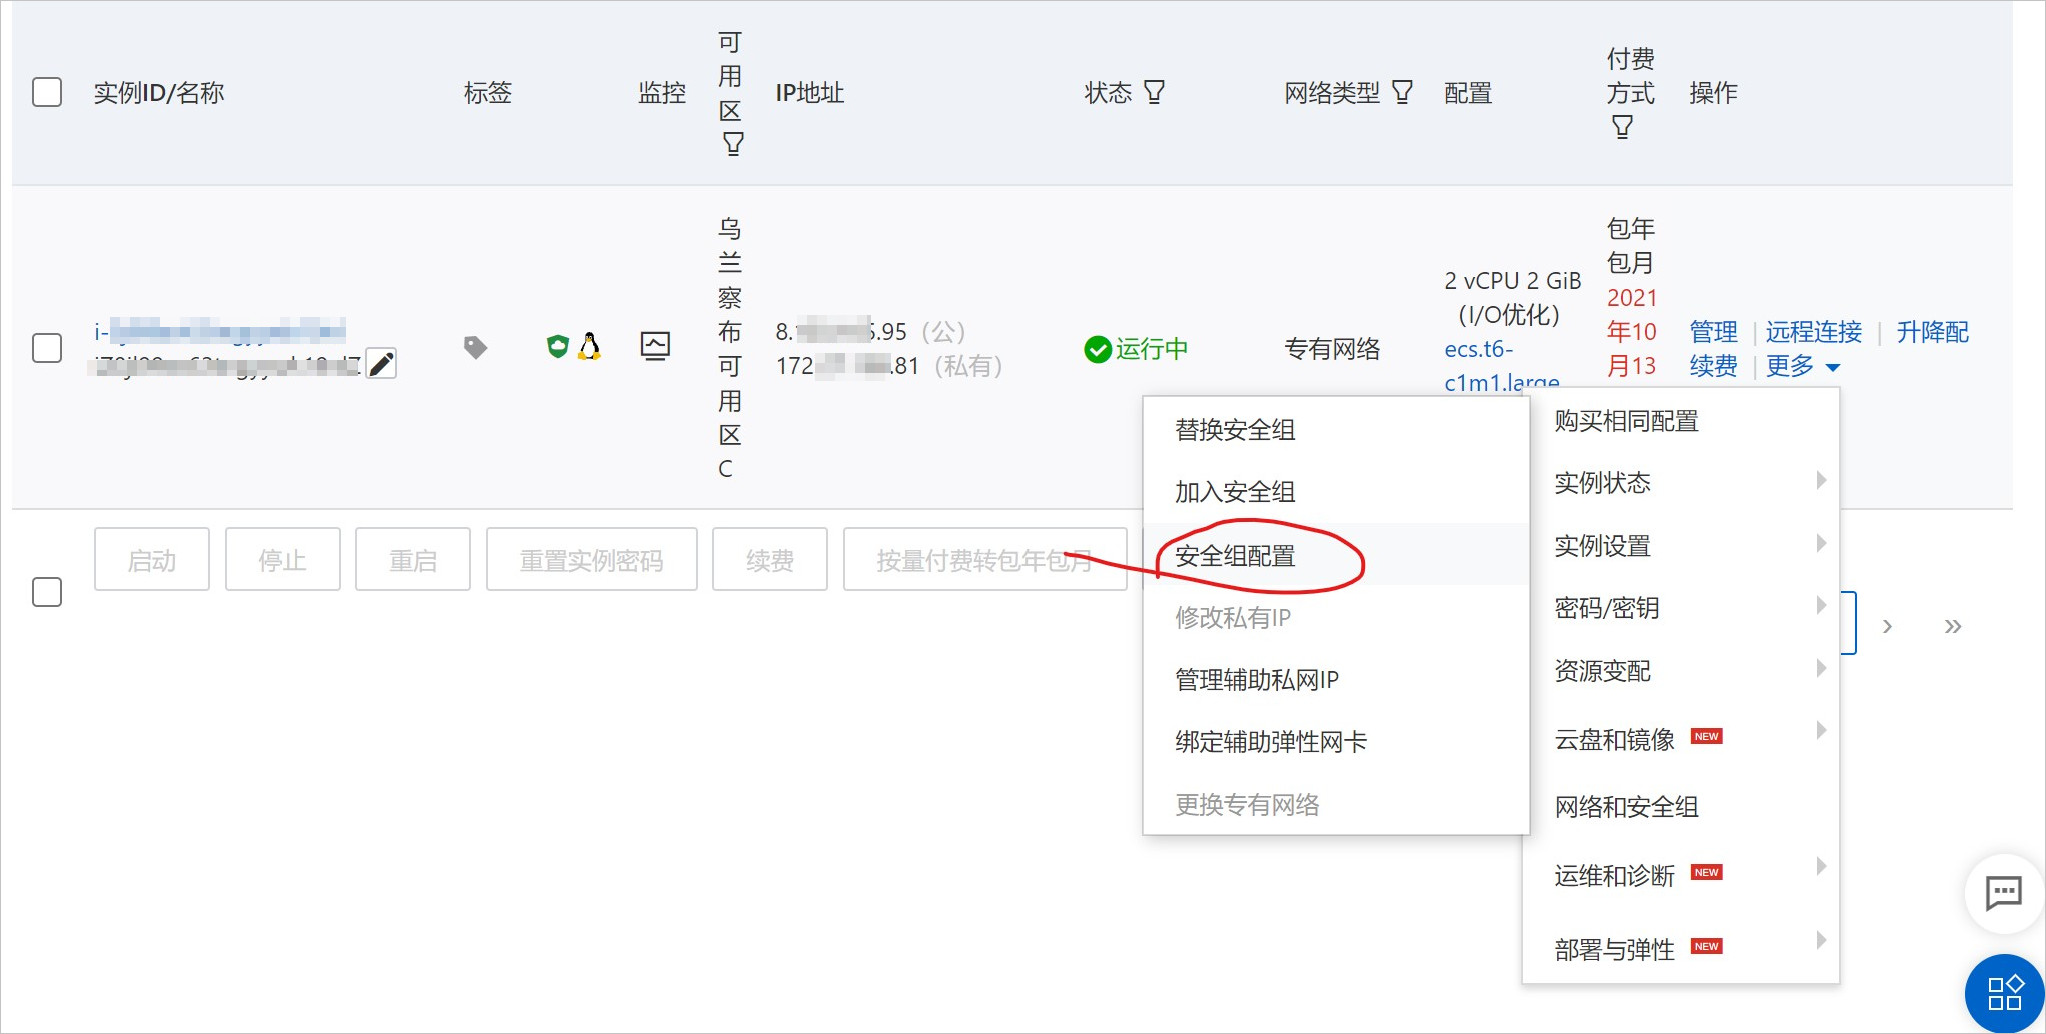This screenshot has height=1034, width=2046.
Task: Expand the 密码/密钥 submenu
Action: click(x=1681, y=607)
